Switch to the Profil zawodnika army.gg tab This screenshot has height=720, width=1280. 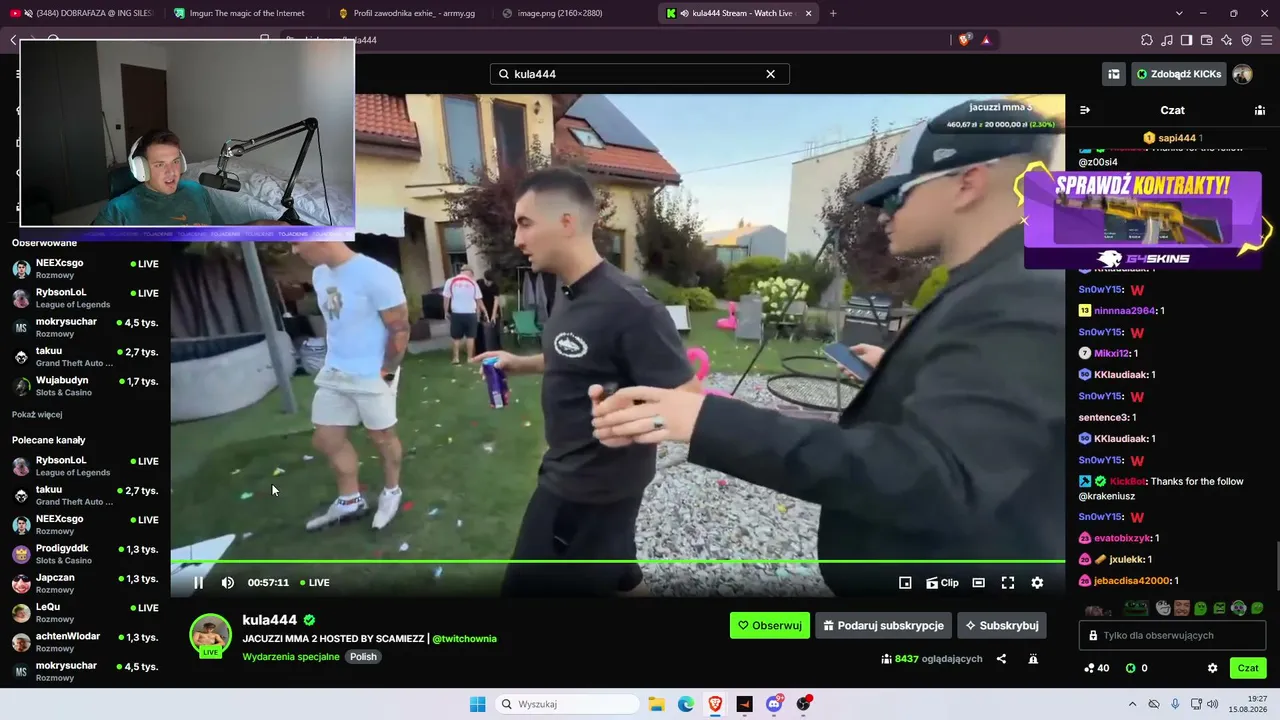(x=408, y=13)
